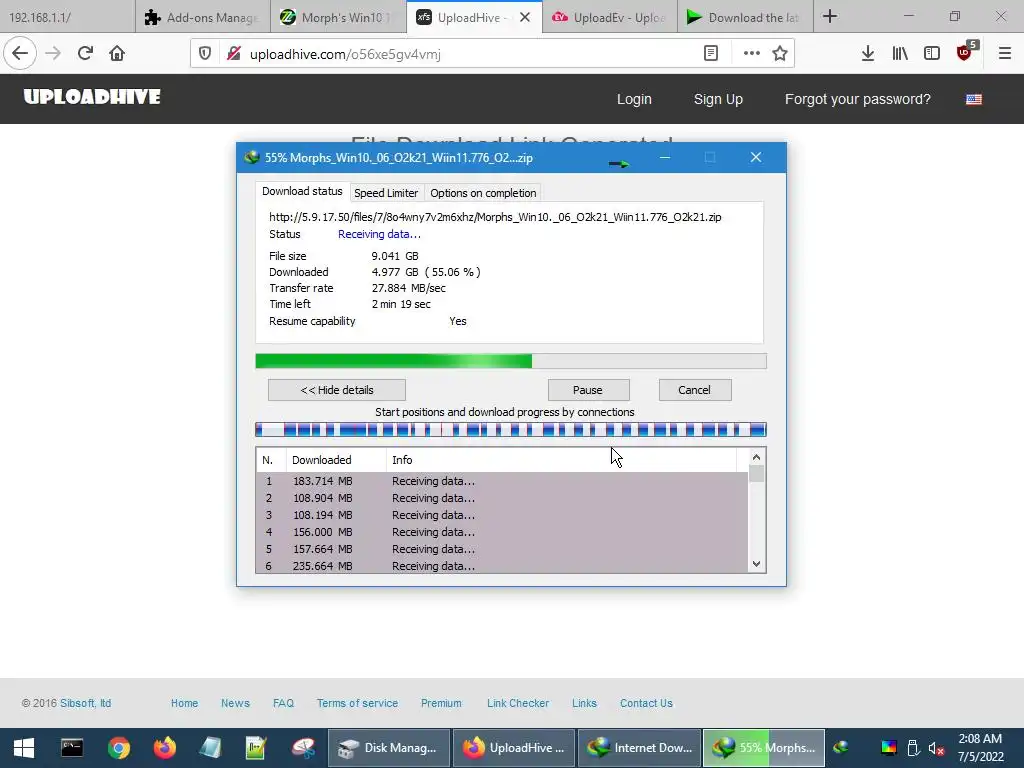Viewport: 1024px width, 768px height.
Task: Open the tracking protection shield icon
Action: click(205, 54)
